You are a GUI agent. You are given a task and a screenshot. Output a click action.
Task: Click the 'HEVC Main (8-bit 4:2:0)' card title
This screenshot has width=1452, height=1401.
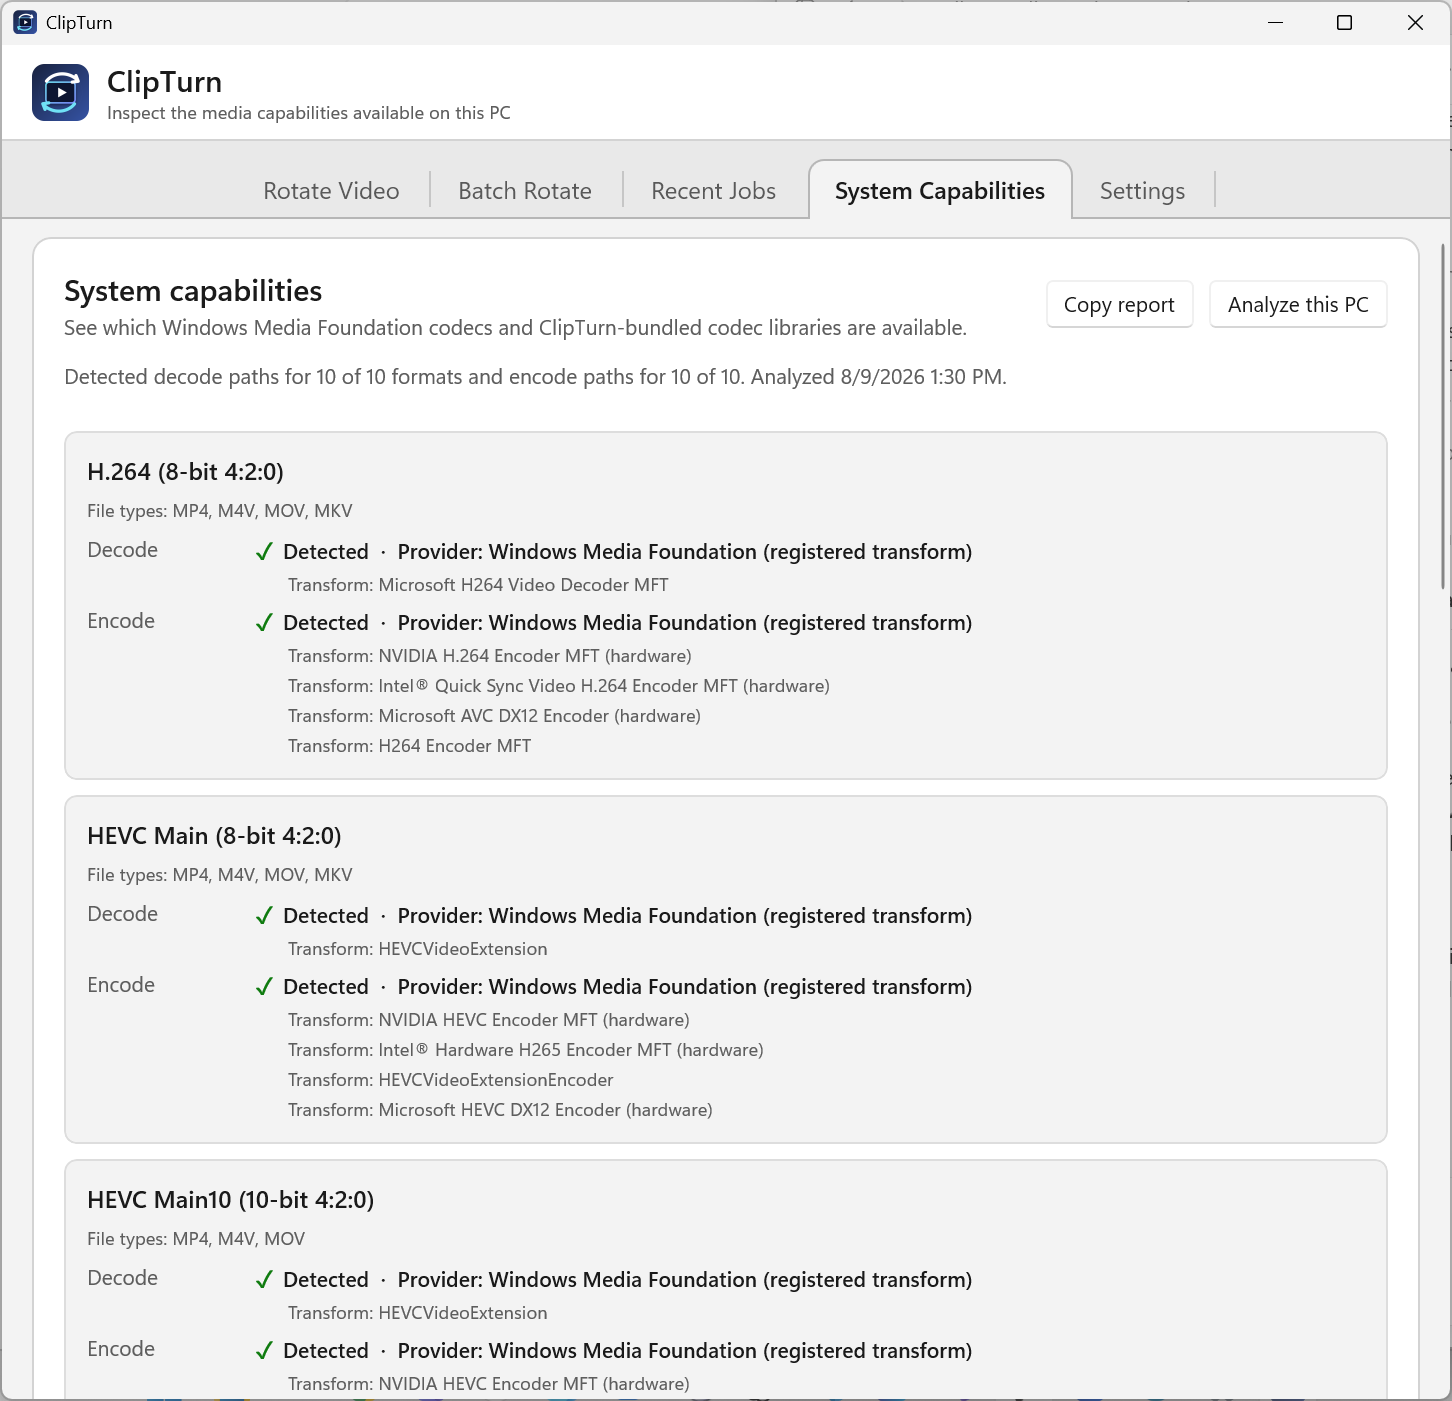pyautogui.click(x=214, y=836)
